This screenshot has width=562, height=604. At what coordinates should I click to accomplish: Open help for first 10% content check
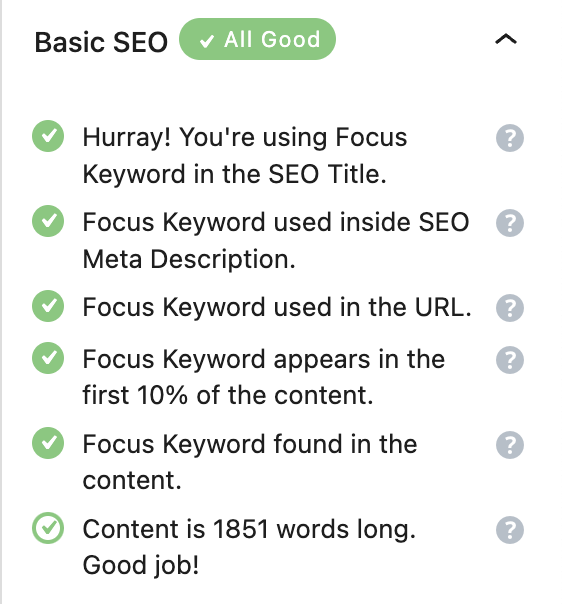(510, 360)
